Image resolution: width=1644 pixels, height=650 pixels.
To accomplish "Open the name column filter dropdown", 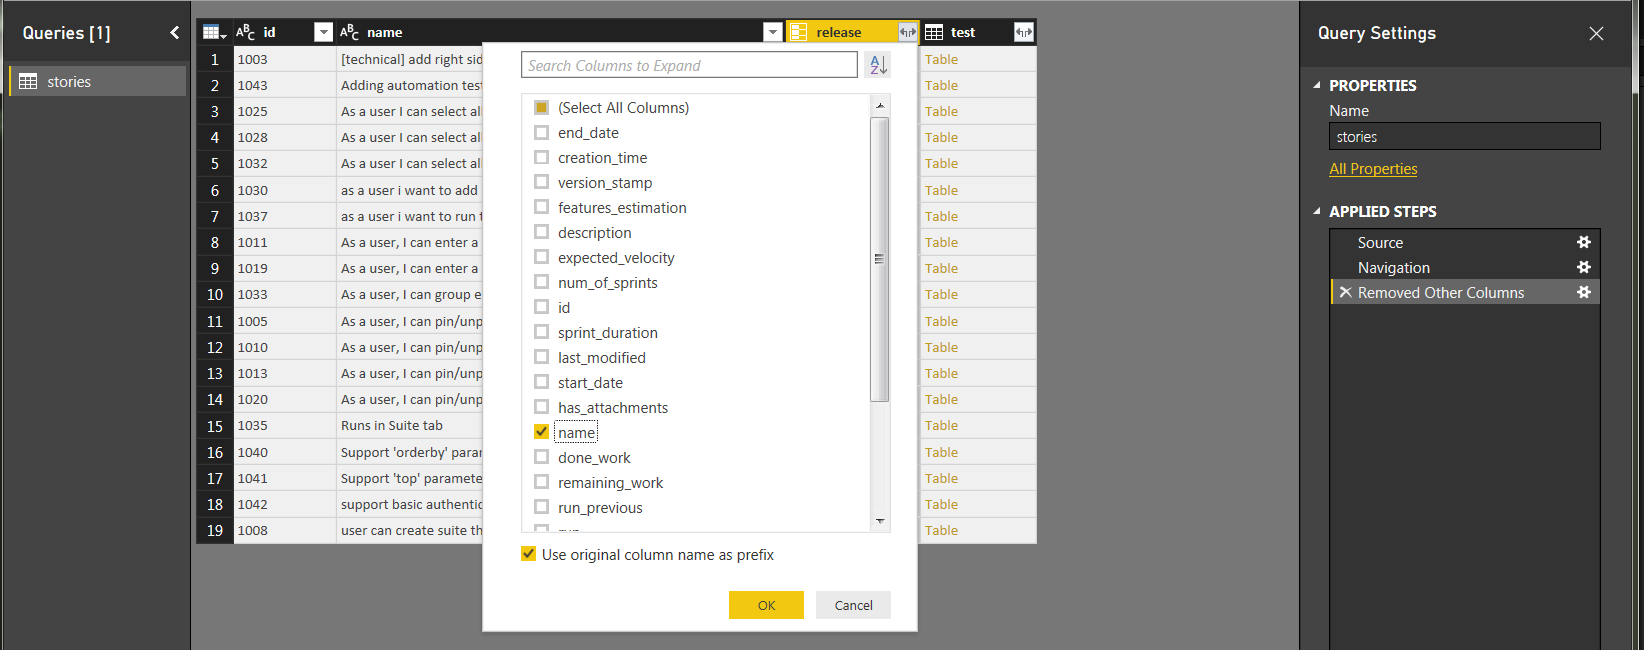I will [x=772, y=32].
